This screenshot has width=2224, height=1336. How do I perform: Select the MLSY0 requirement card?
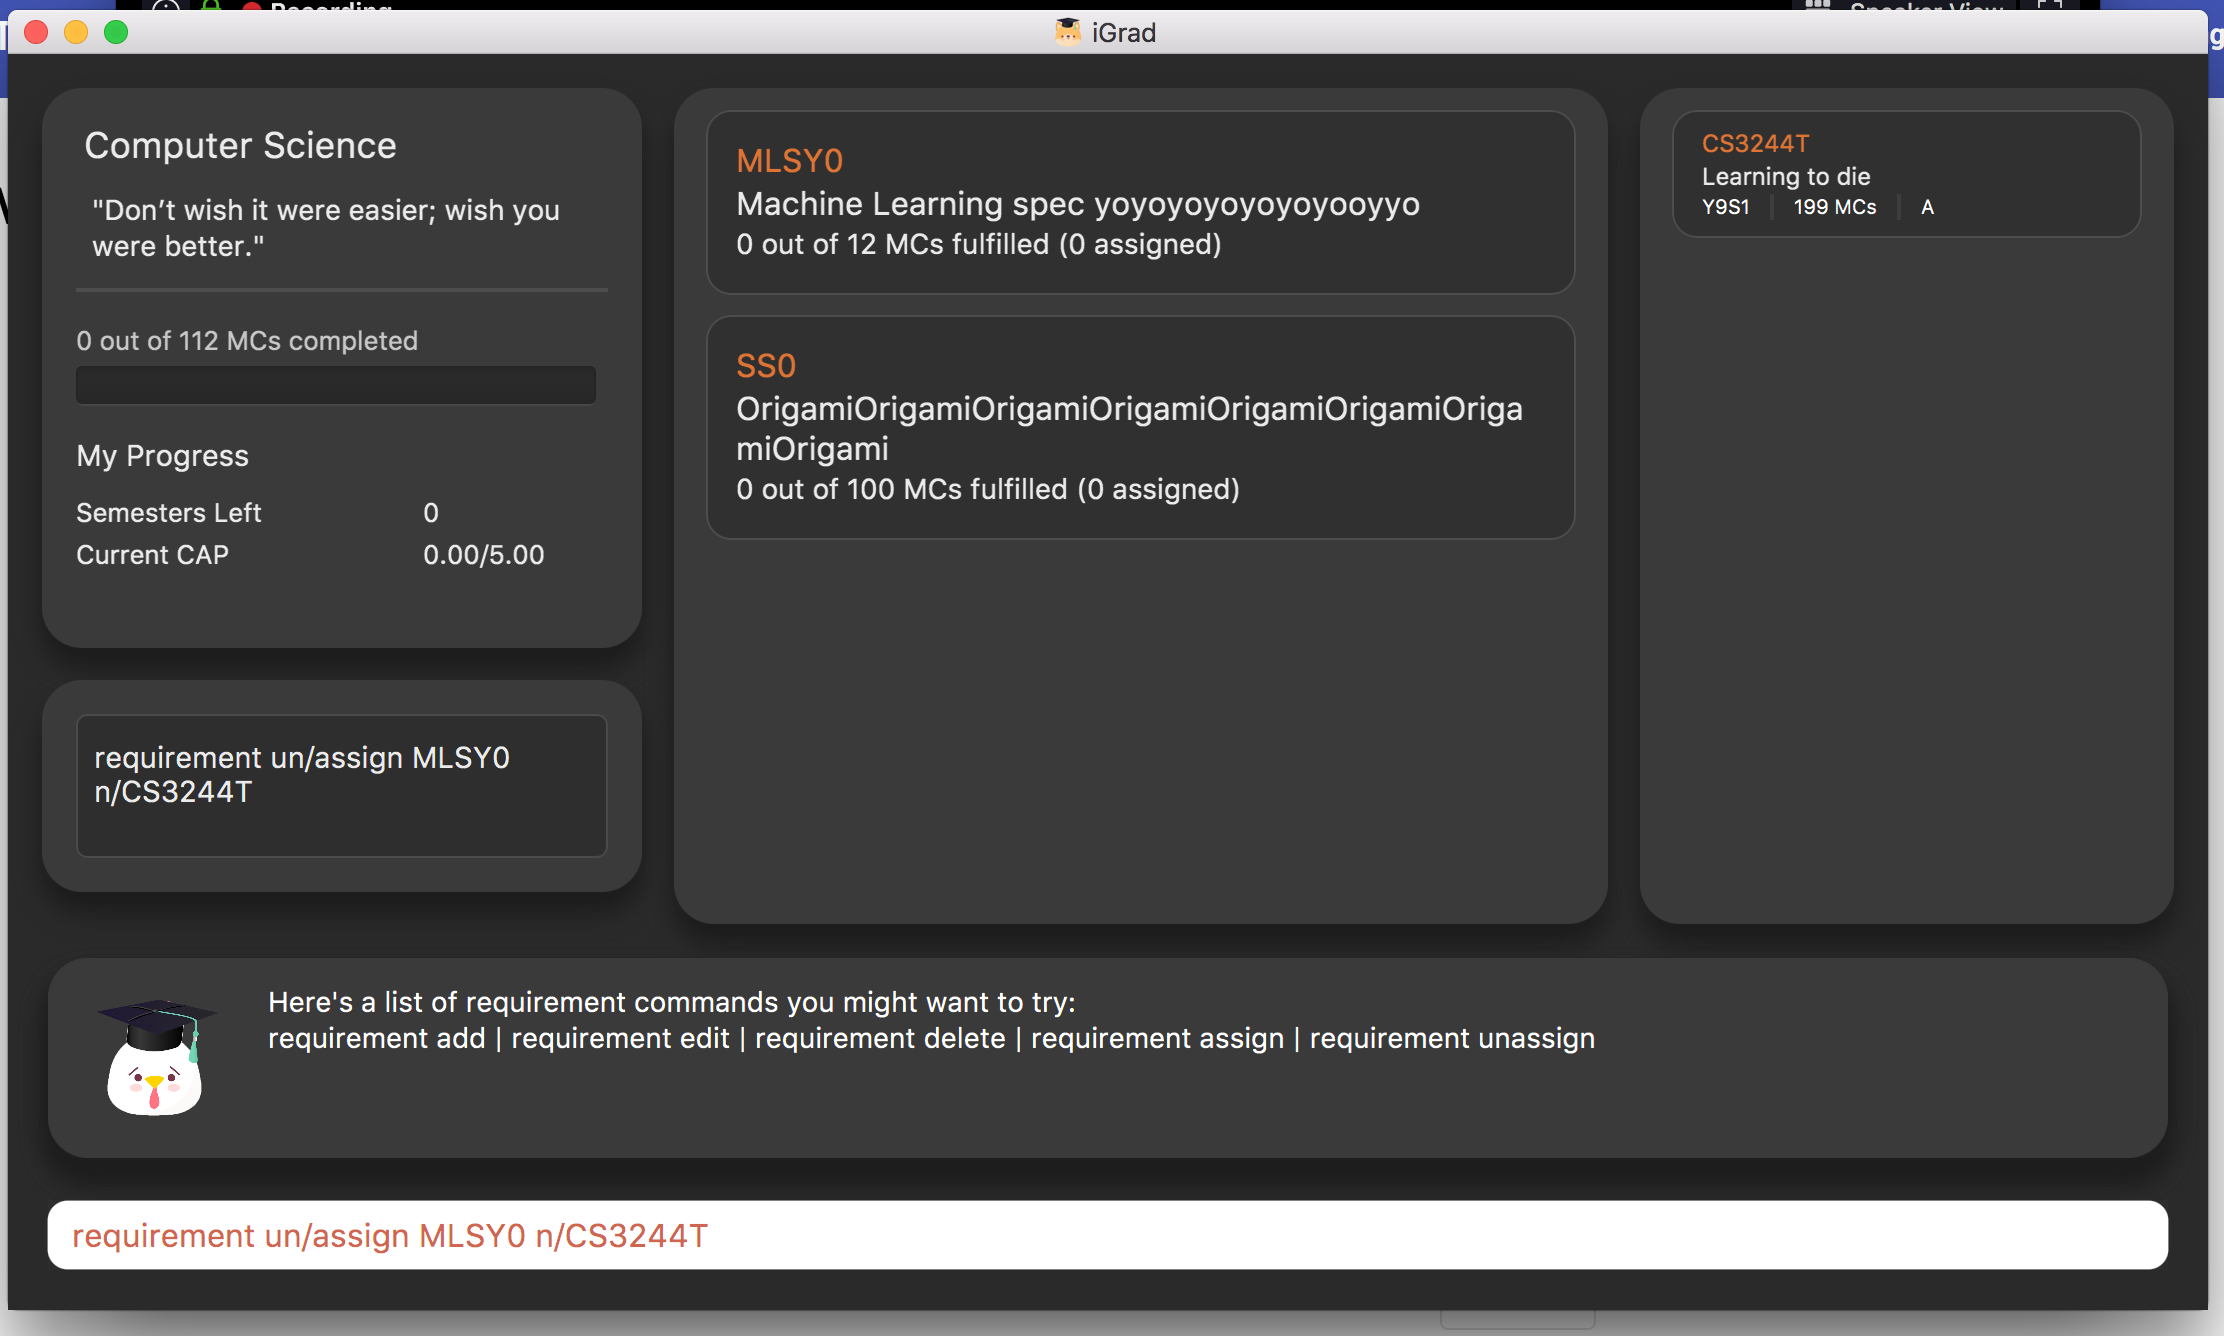point(1140,202)
